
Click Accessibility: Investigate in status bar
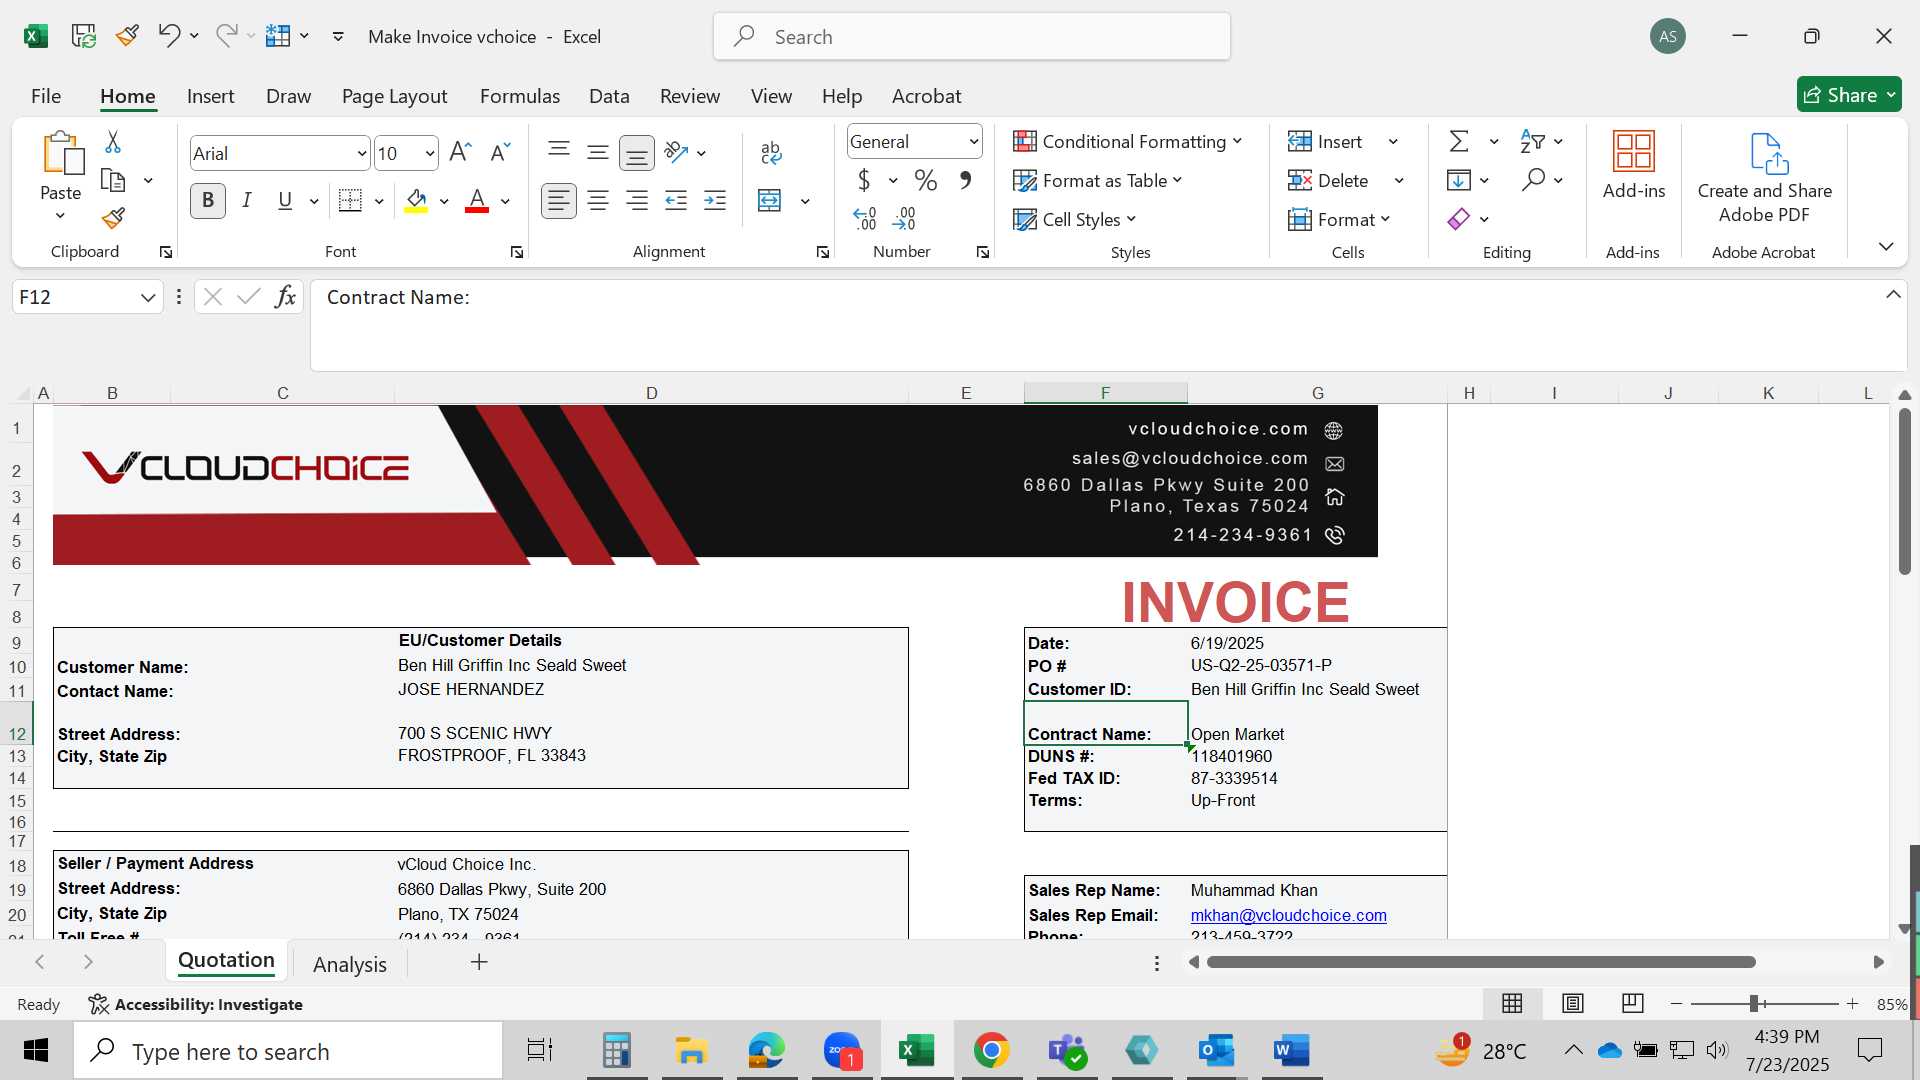[196, 1004]
